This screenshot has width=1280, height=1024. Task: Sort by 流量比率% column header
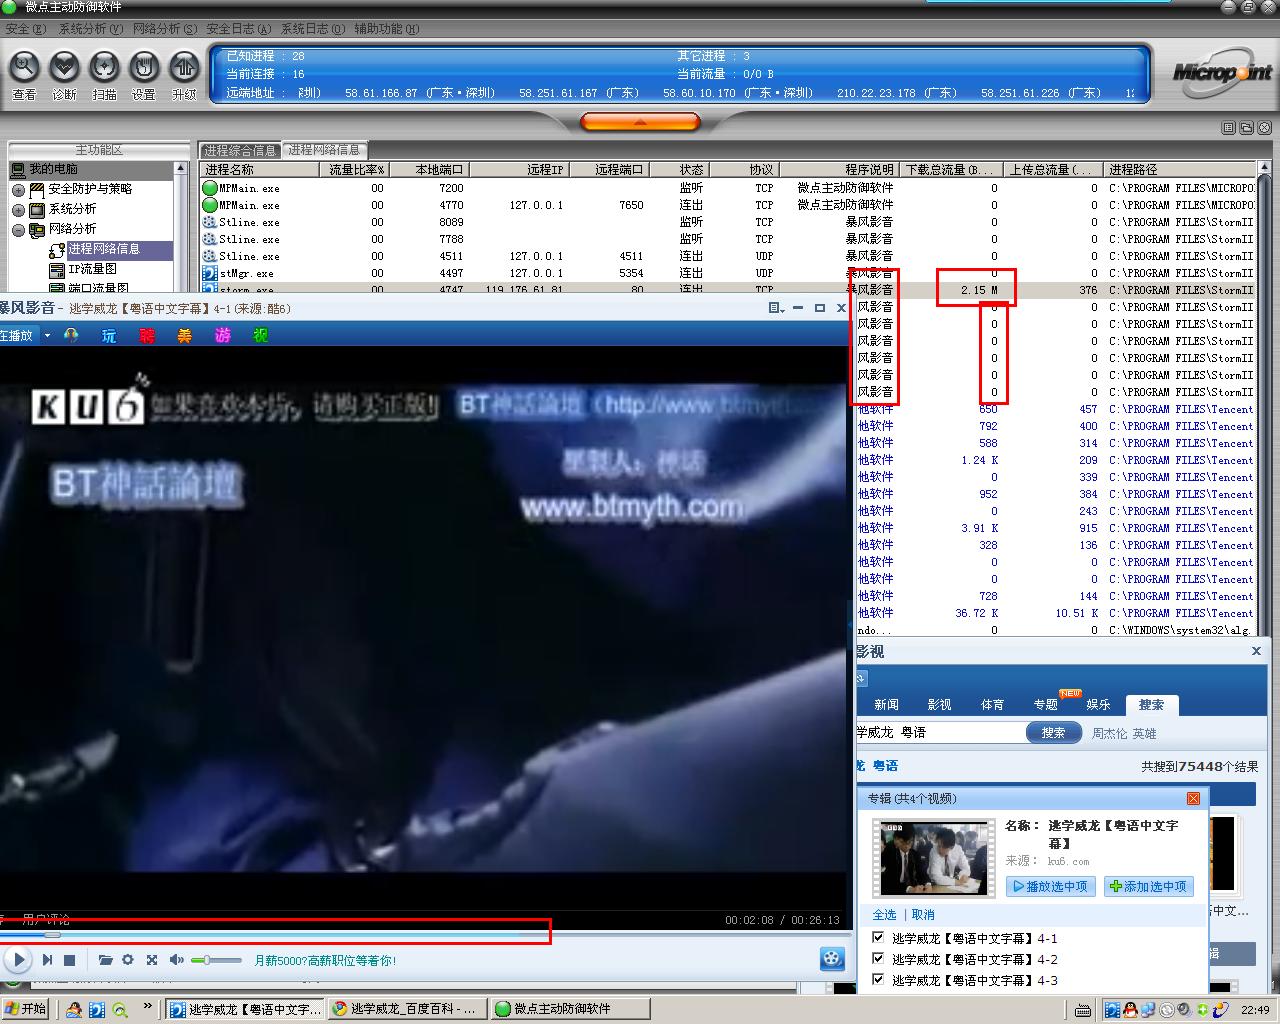(x=356, y=170)
